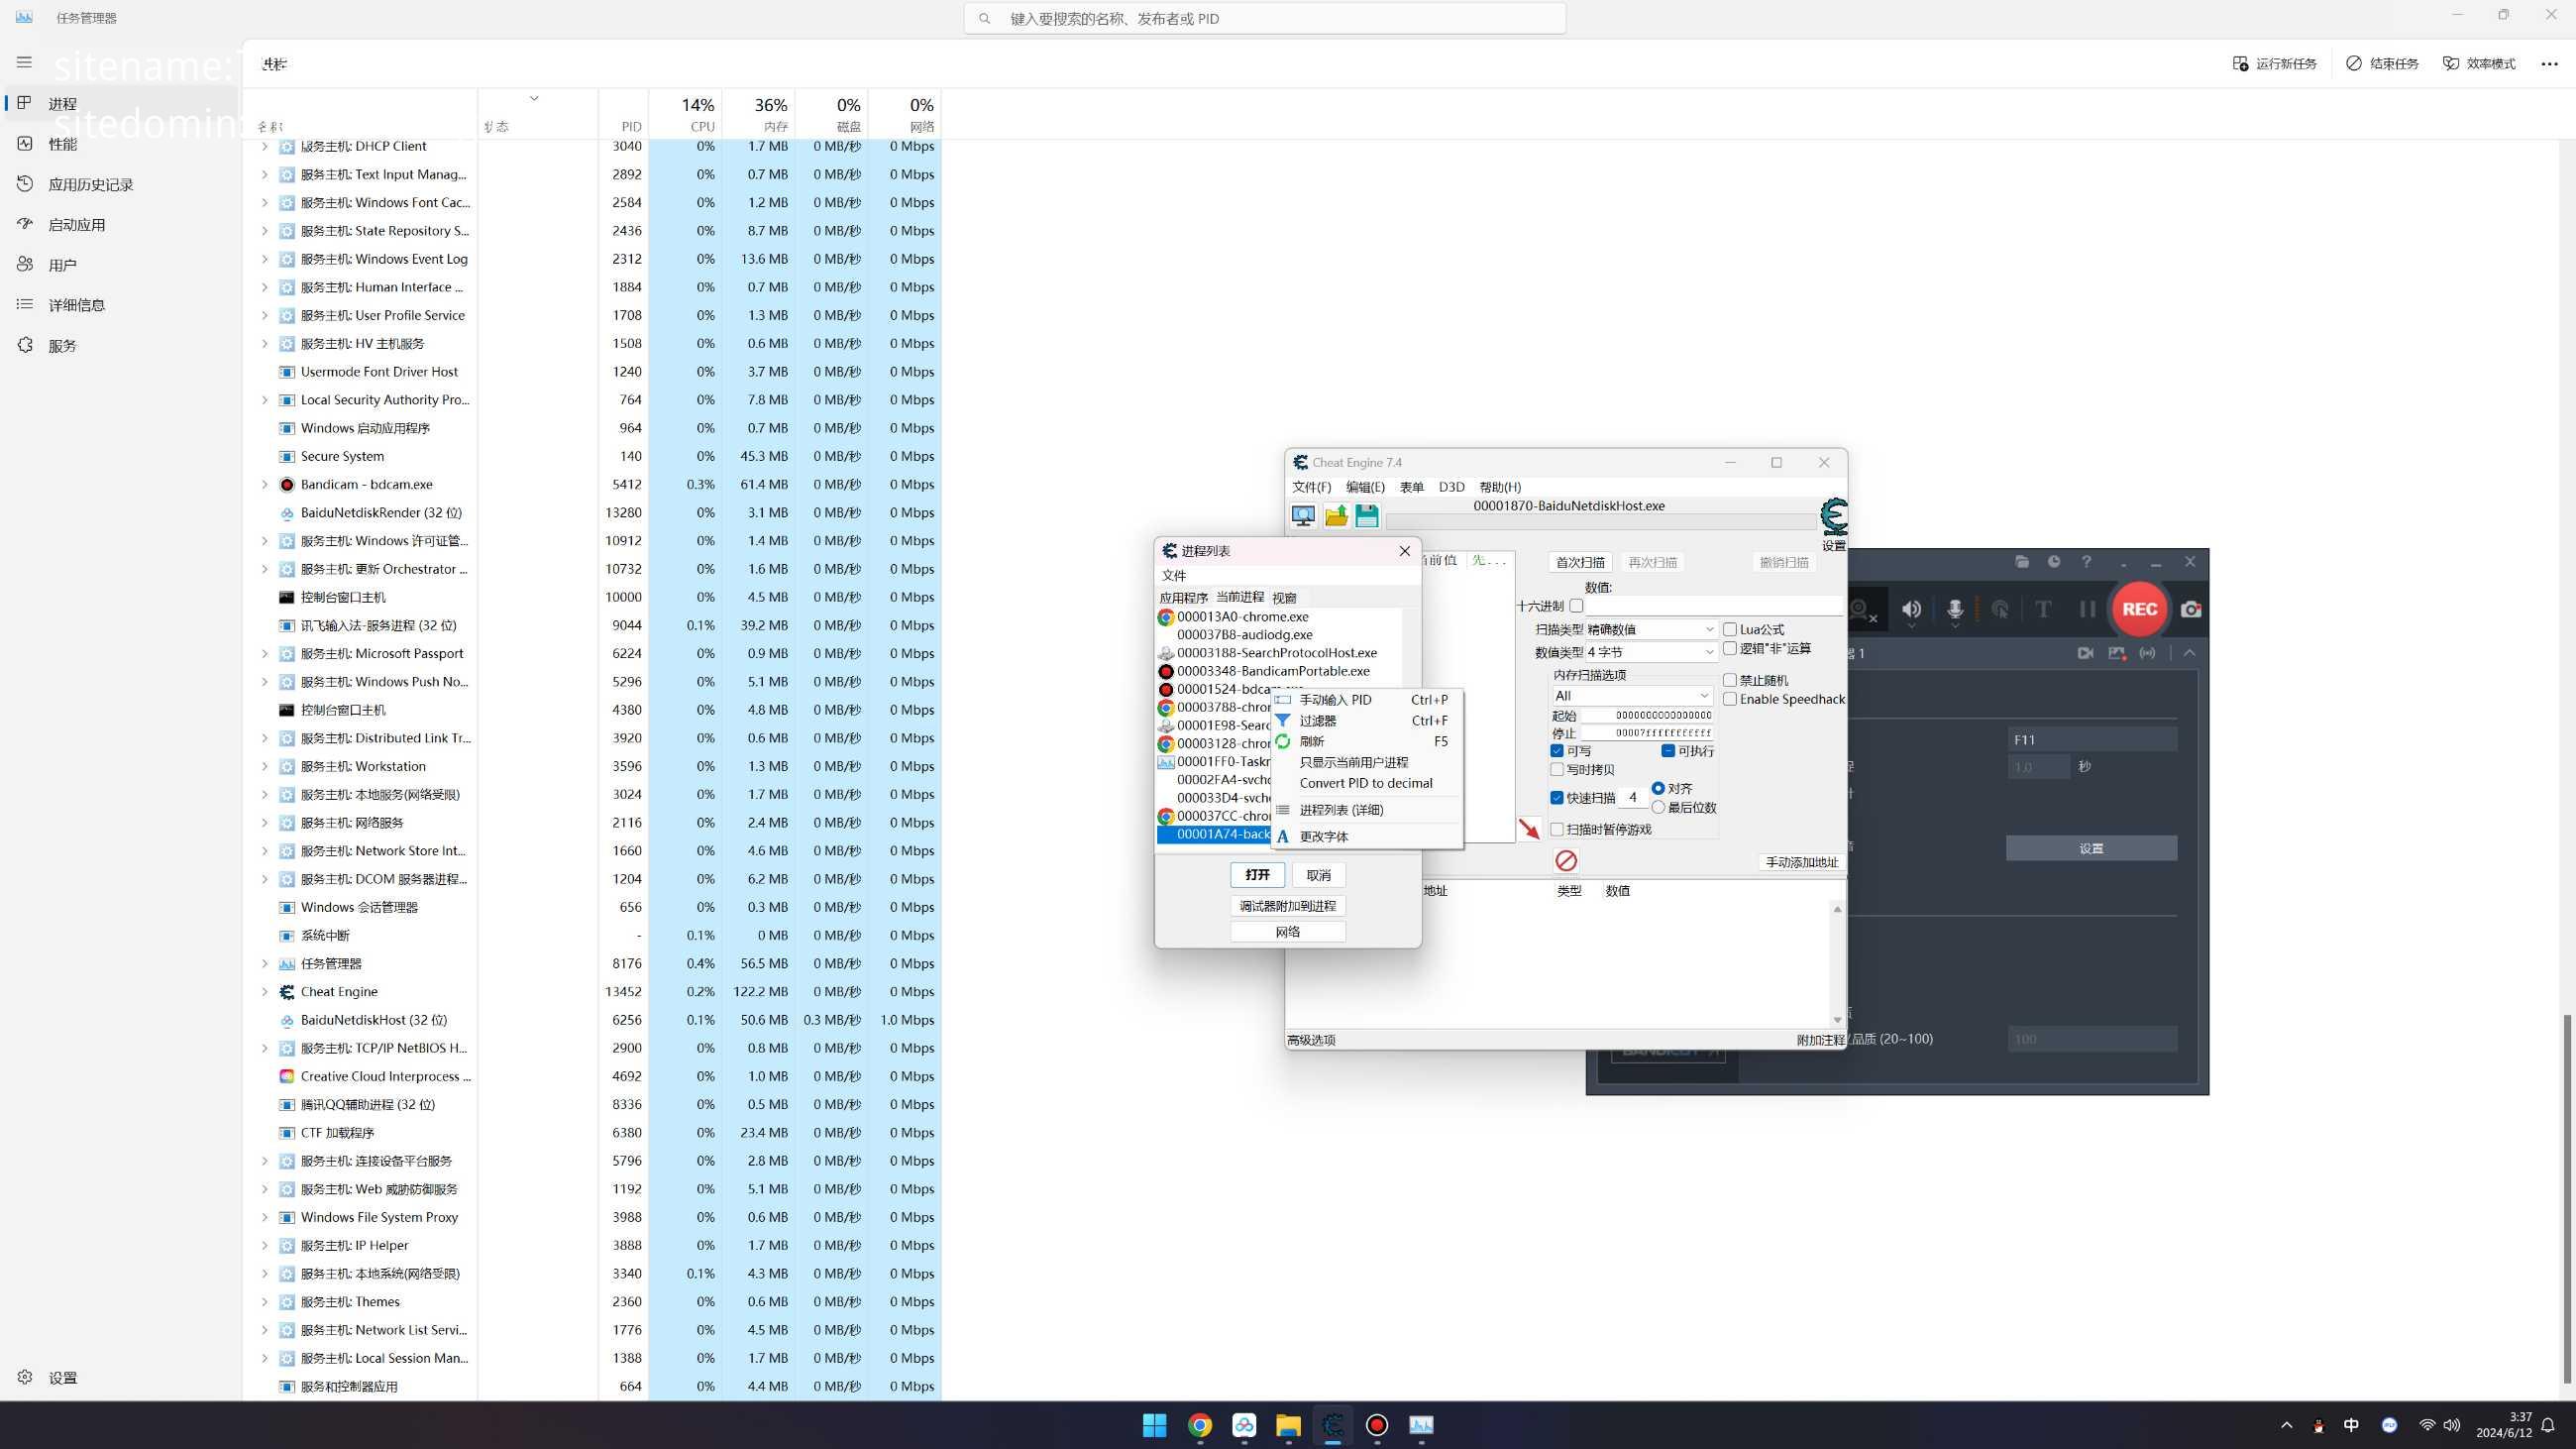Click the red clear-list no-entry icon
The height and width of the screenshot is (1449, 2576).
[1566, 861]
